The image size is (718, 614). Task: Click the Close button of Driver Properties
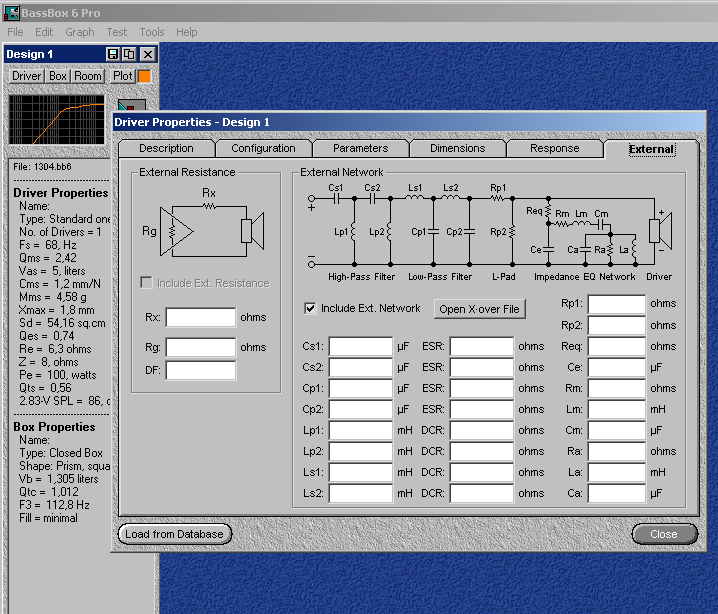click(664, 534)
